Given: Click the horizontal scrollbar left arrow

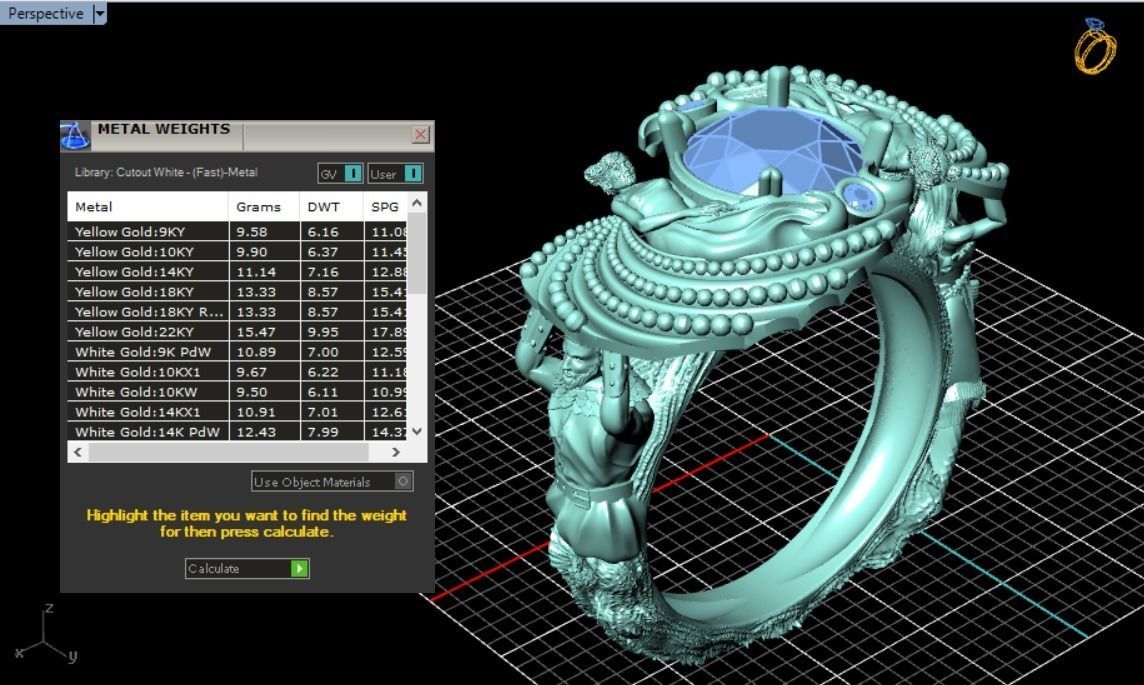Looking at the screenshot, I should point(78,452).
